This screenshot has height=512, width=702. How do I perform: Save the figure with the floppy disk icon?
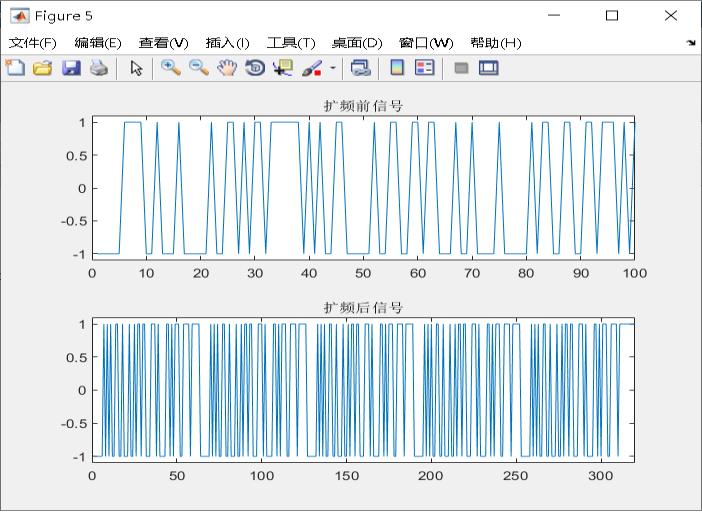pos(71,68)
